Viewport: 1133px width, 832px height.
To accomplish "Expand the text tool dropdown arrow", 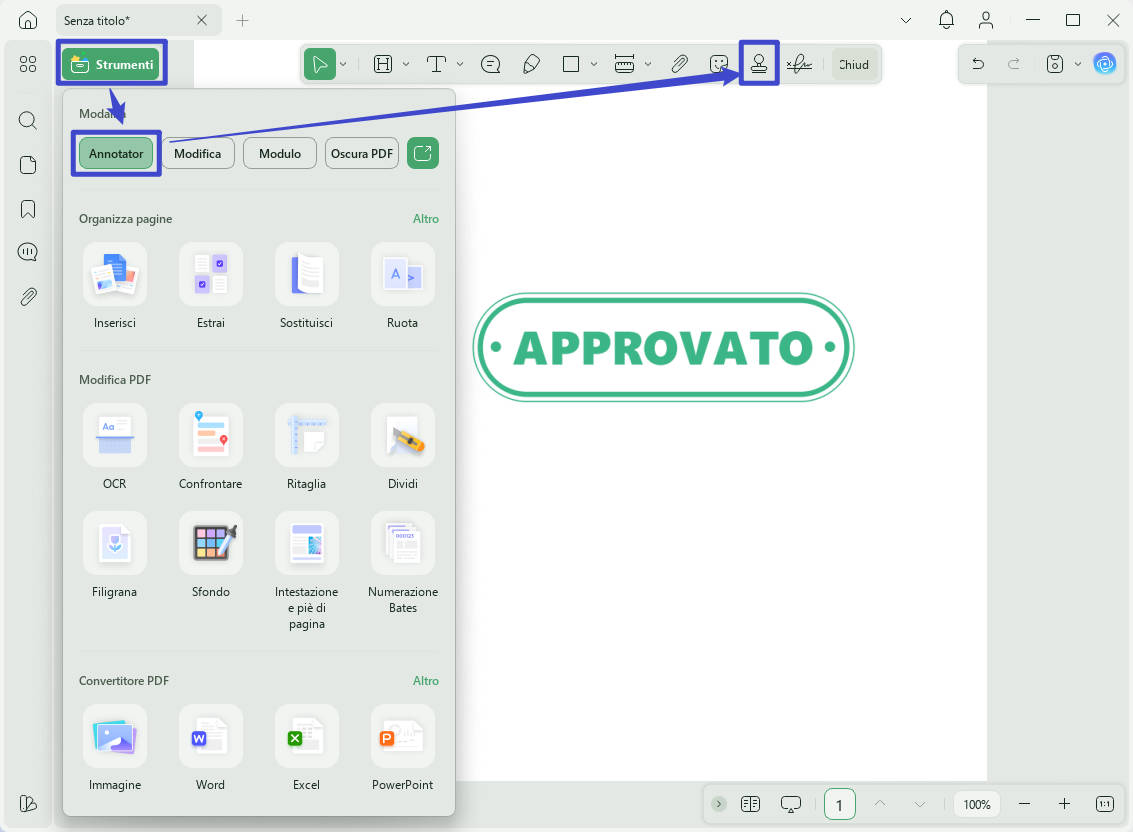I will 460,64.
